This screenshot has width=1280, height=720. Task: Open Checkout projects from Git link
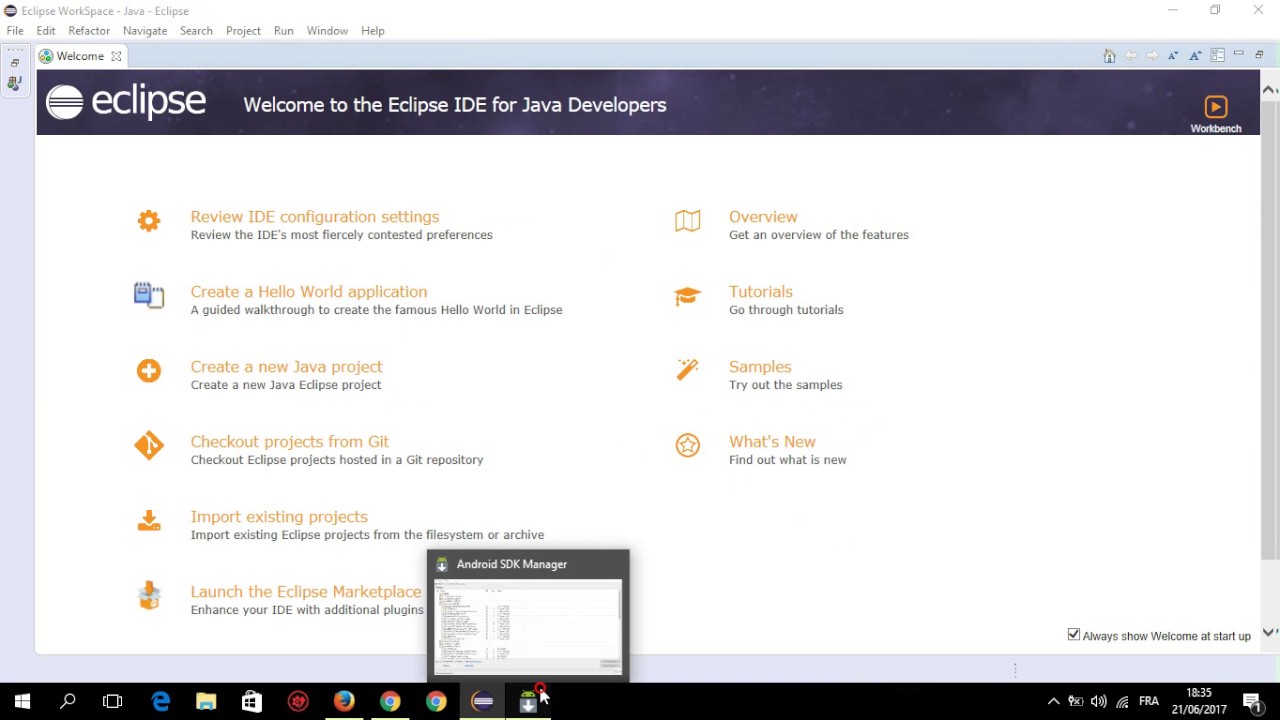coord(290,442)
